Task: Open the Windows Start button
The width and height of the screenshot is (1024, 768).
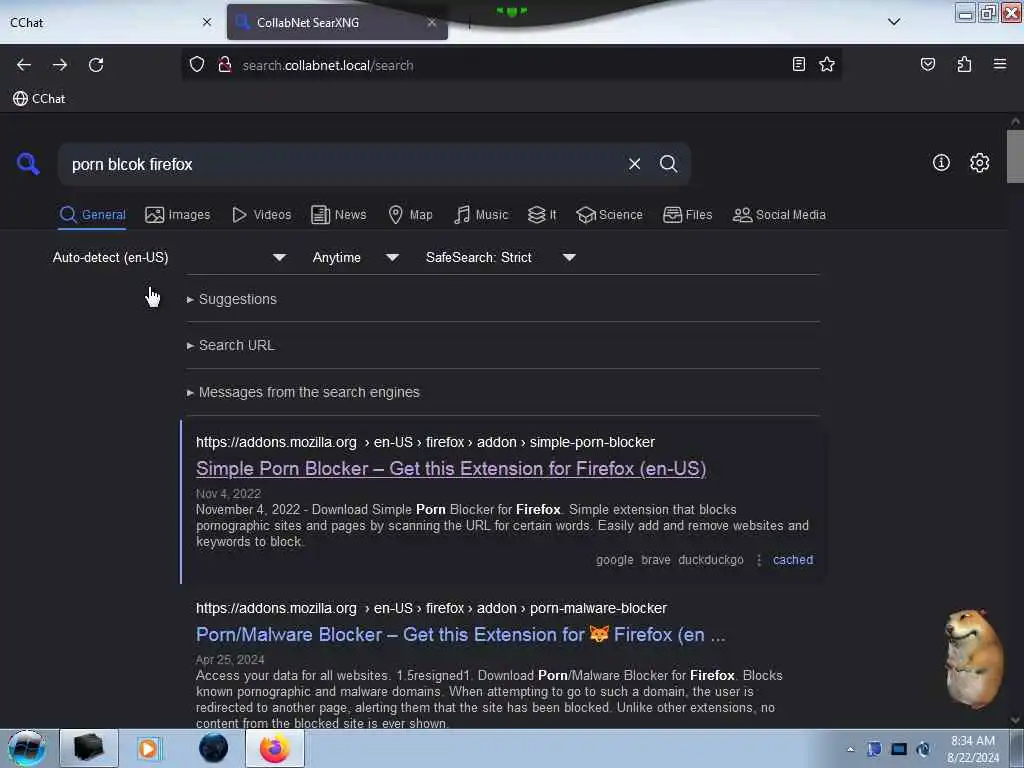Action: pos(27,748)
